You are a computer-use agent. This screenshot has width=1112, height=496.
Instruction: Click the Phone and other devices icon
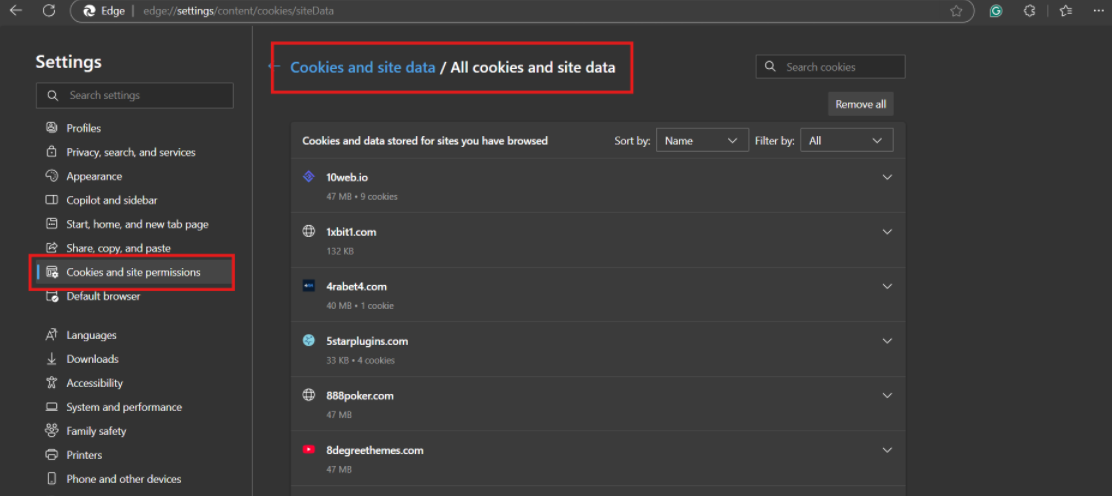[51, 479]
